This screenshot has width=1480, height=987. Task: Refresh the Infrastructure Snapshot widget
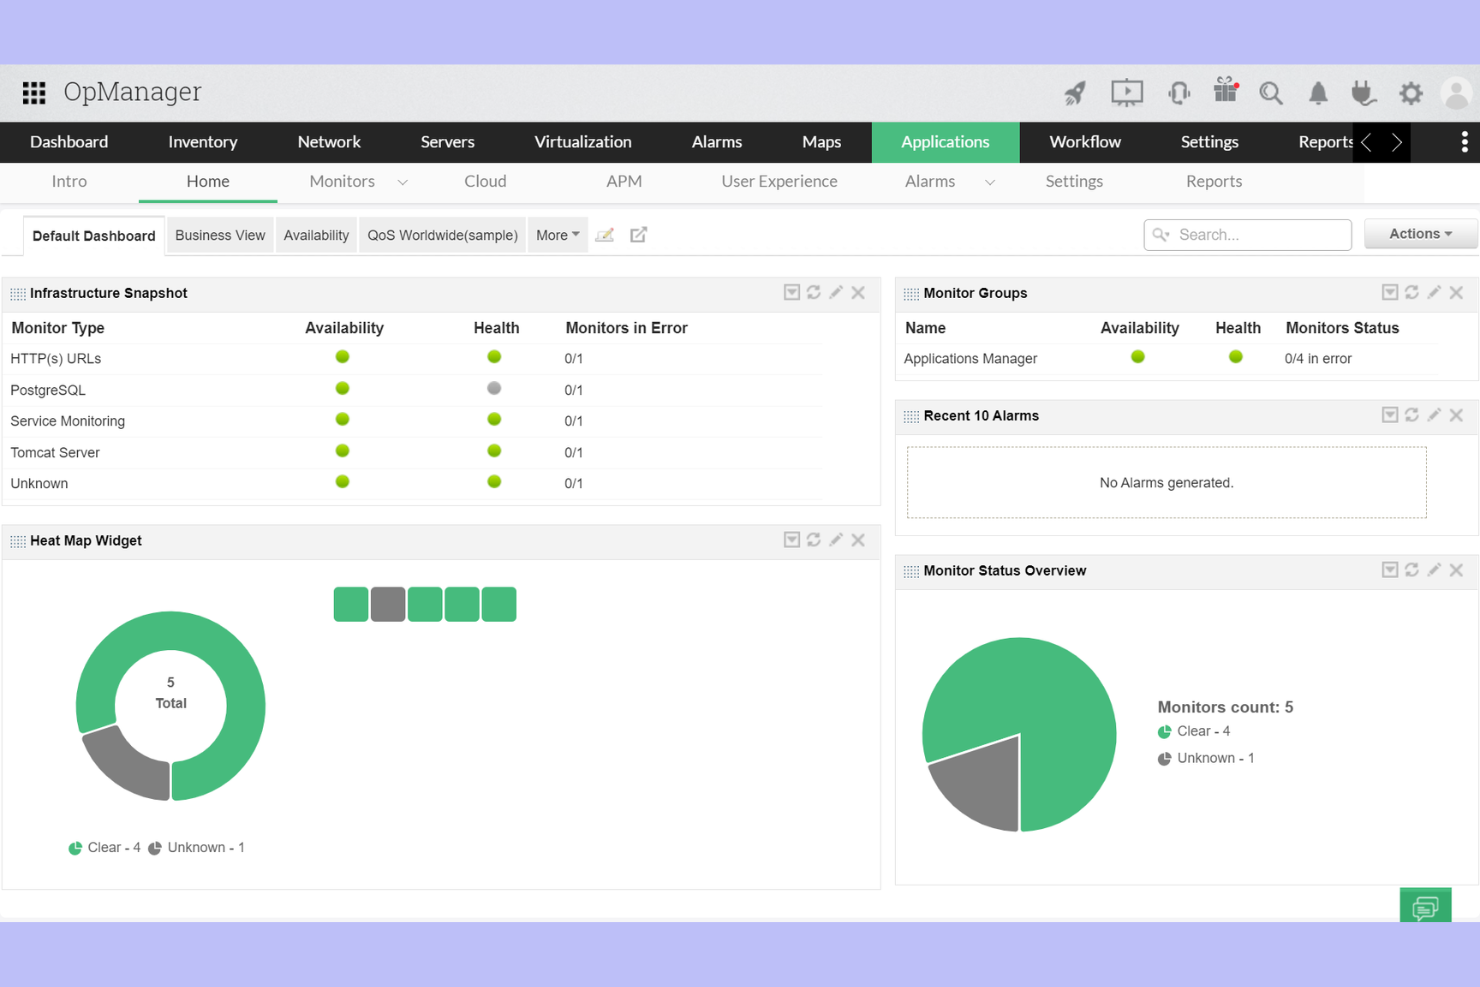813,292
